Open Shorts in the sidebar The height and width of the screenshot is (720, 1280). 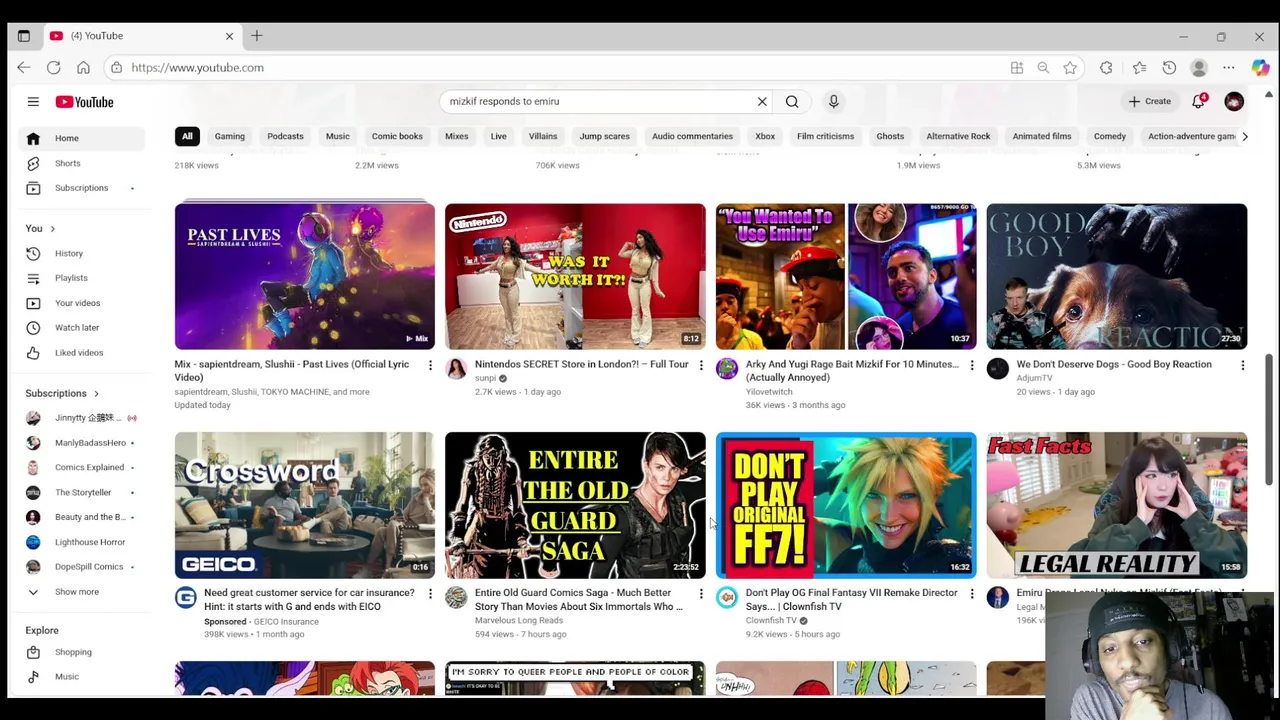click(80, 163)
